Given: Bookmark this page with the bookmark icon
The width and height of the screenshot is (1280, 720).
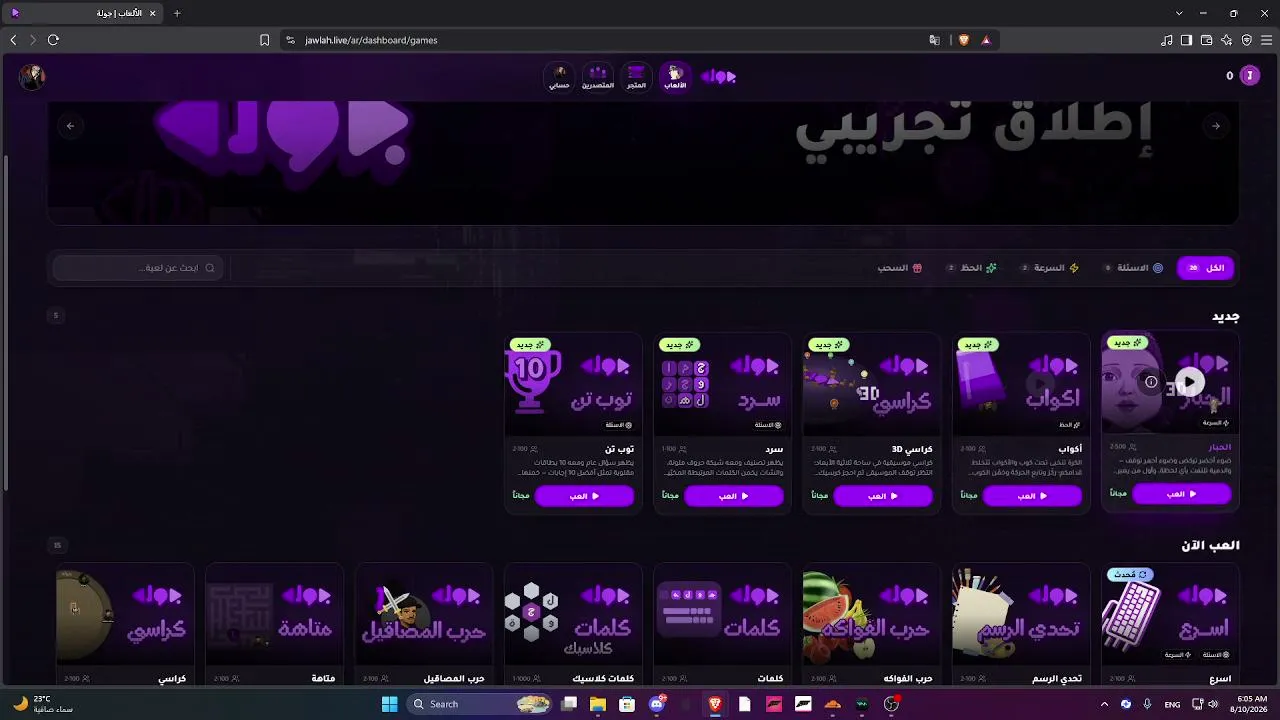Looking at the screenshot, I should coord(264,40).
